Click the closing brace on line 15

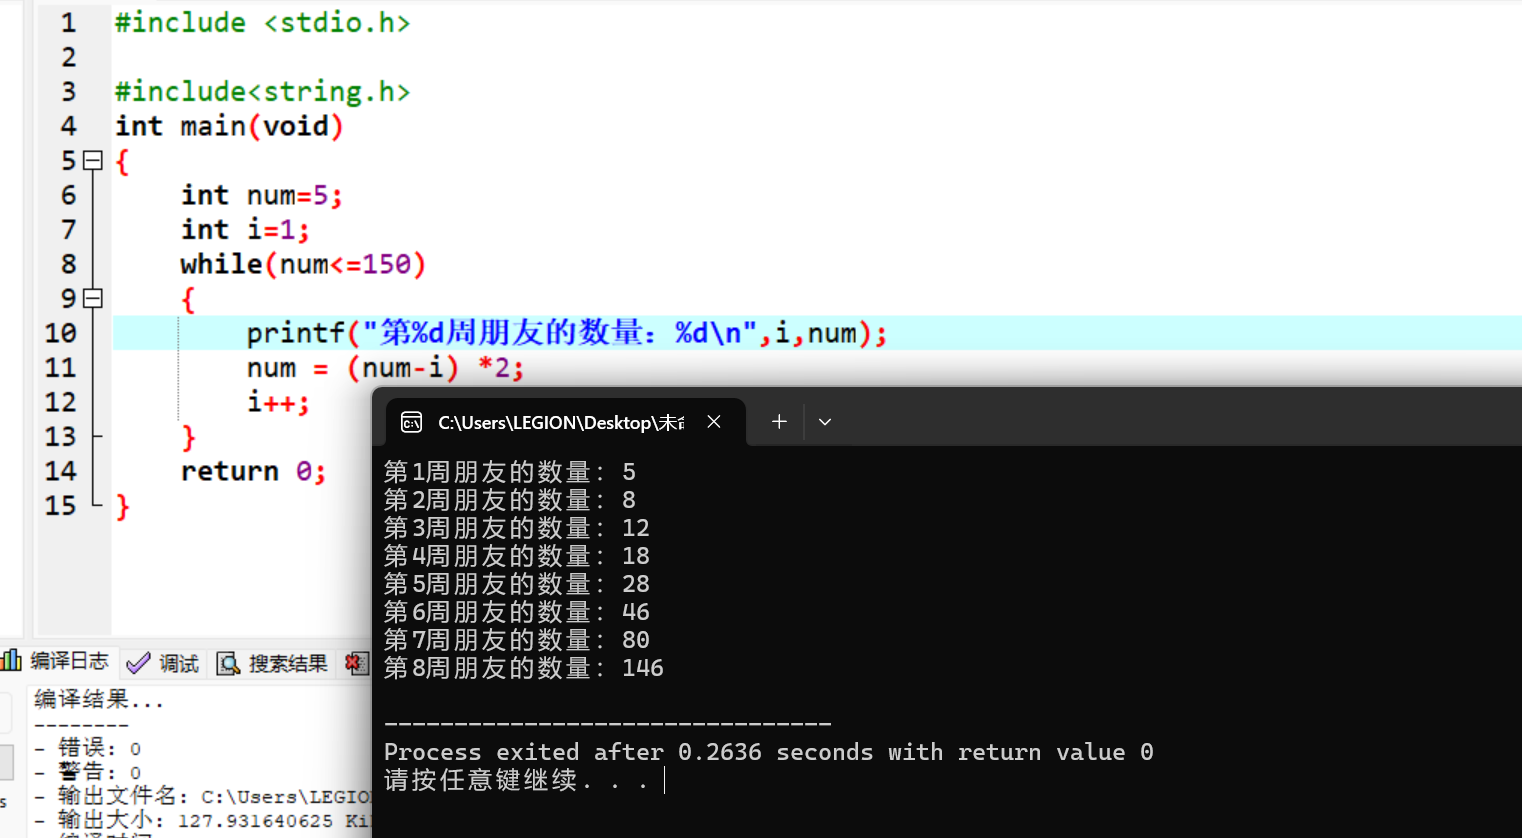(x=122, y=506)
